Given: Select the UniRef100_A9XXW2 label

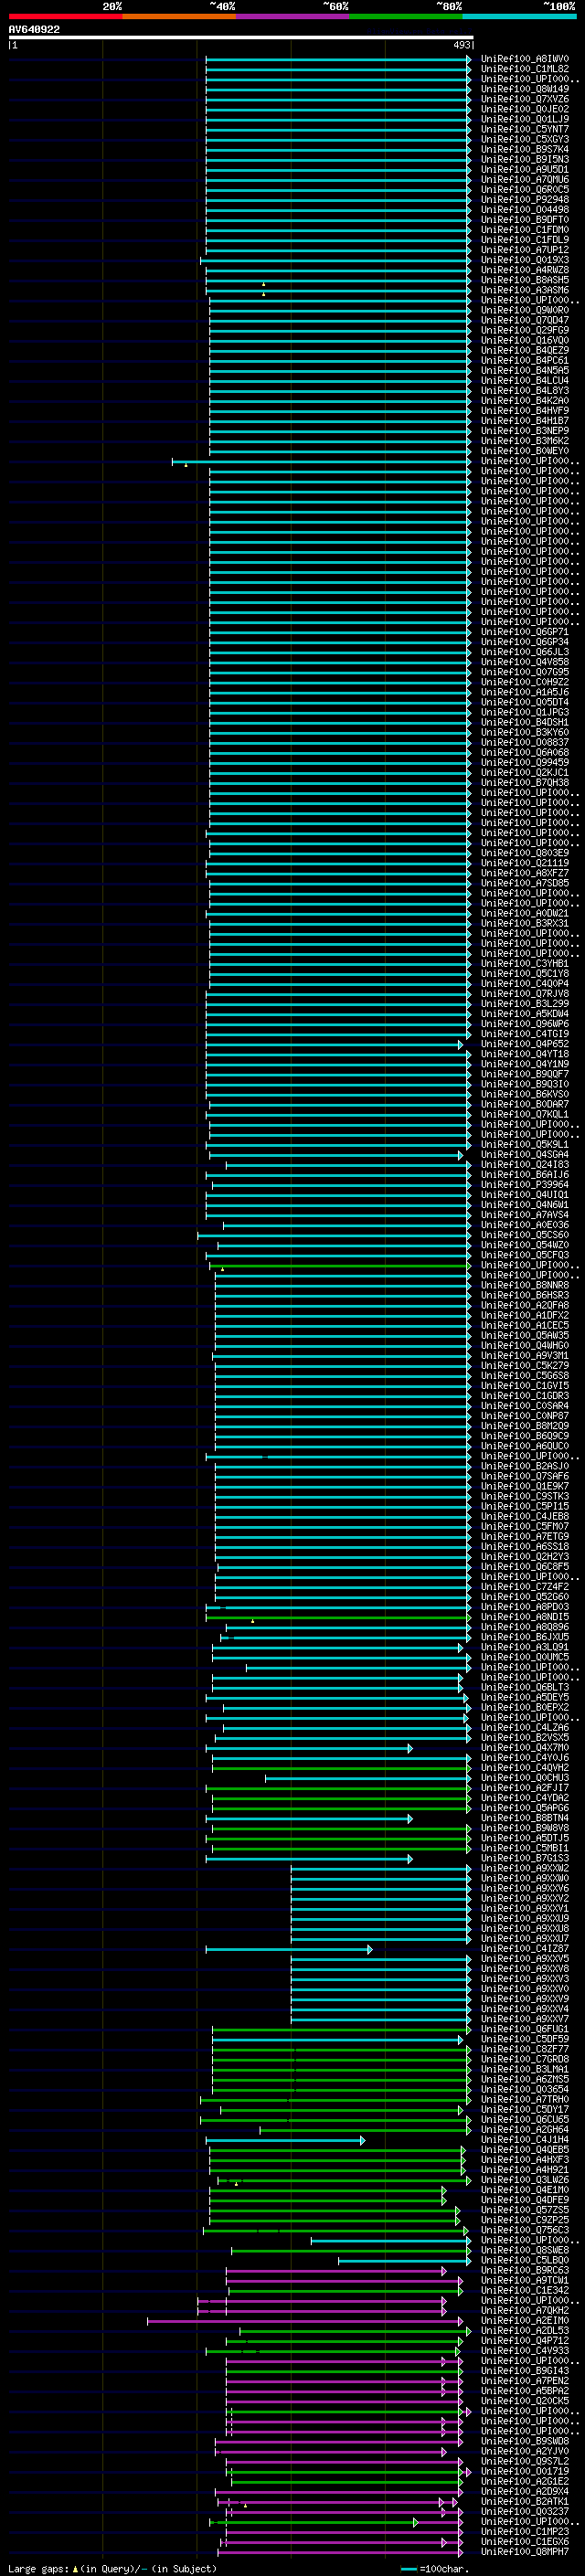Looking at the screenshot, I should tap(525, 1868).
